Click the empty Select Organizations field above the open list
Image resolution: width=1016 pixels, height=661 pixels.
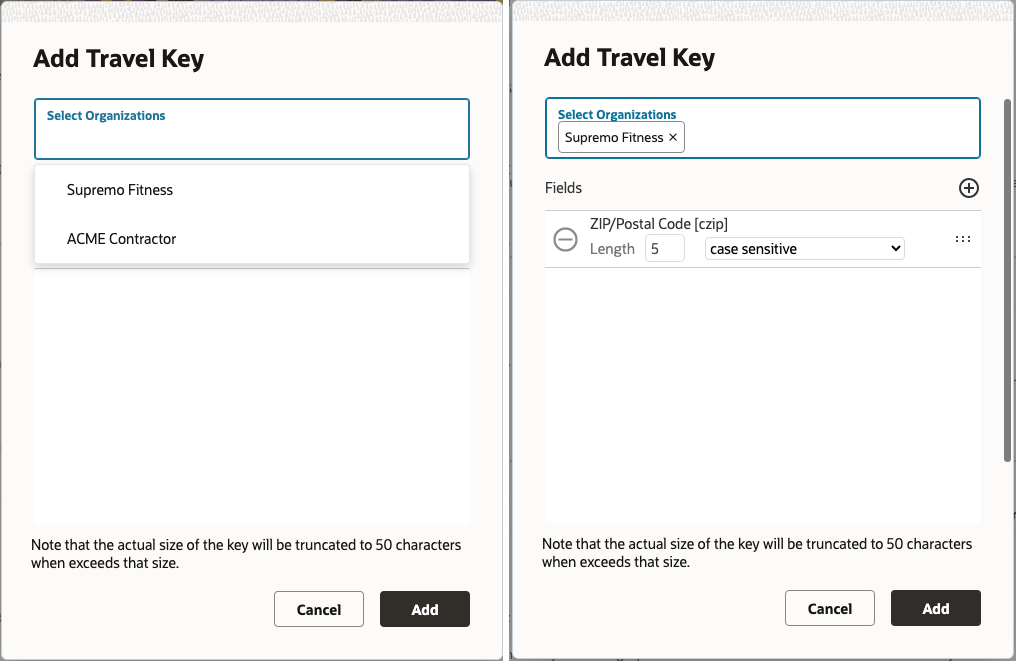point(251,138)
